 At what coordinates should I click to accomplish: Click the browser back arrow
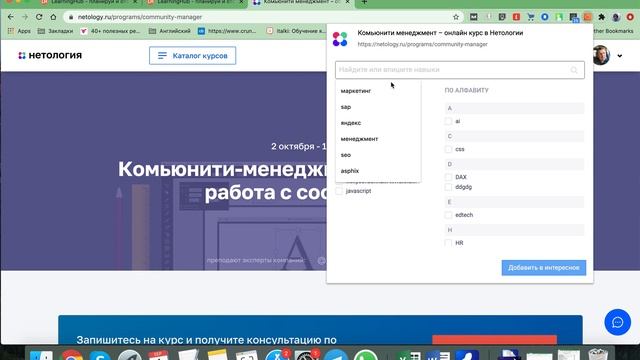11,17
